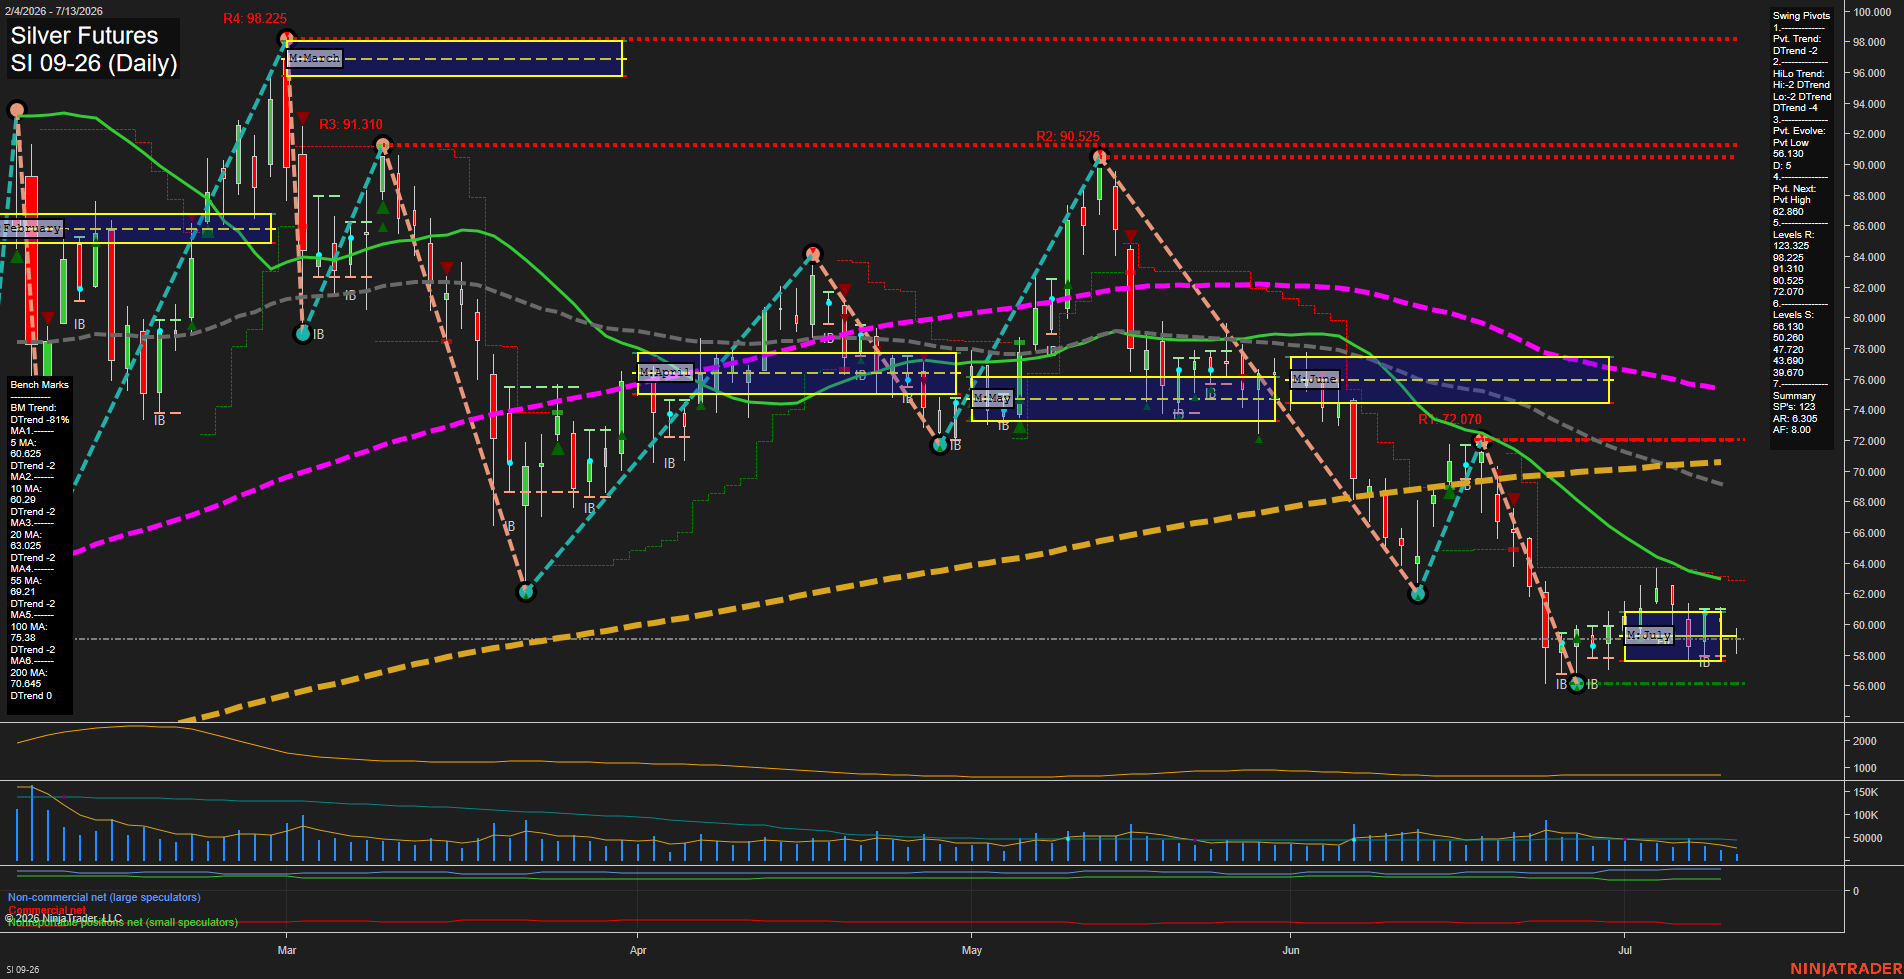This screenshot has width=1904, height=979.
Task: Click the SI 09-26 instrument label at the bottom
Action: (23, 970)
